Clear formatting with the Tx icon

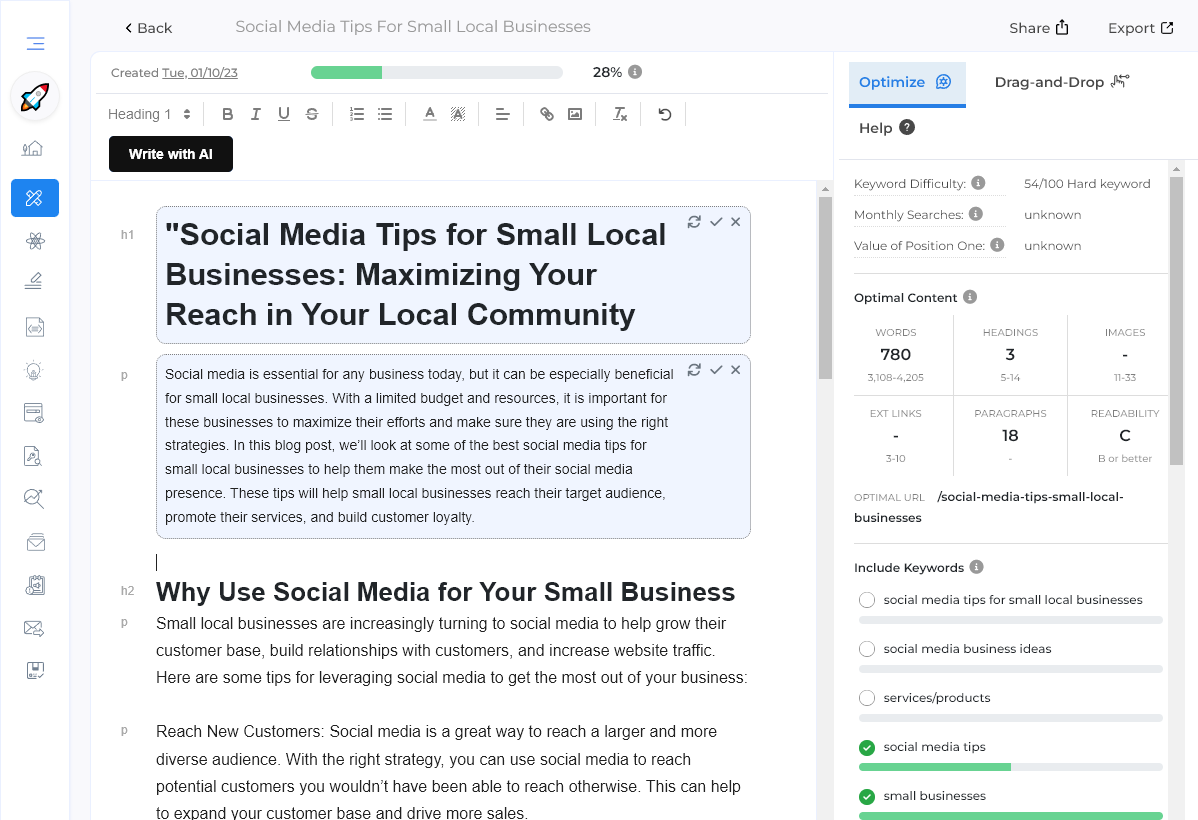[x=619, y=113]
